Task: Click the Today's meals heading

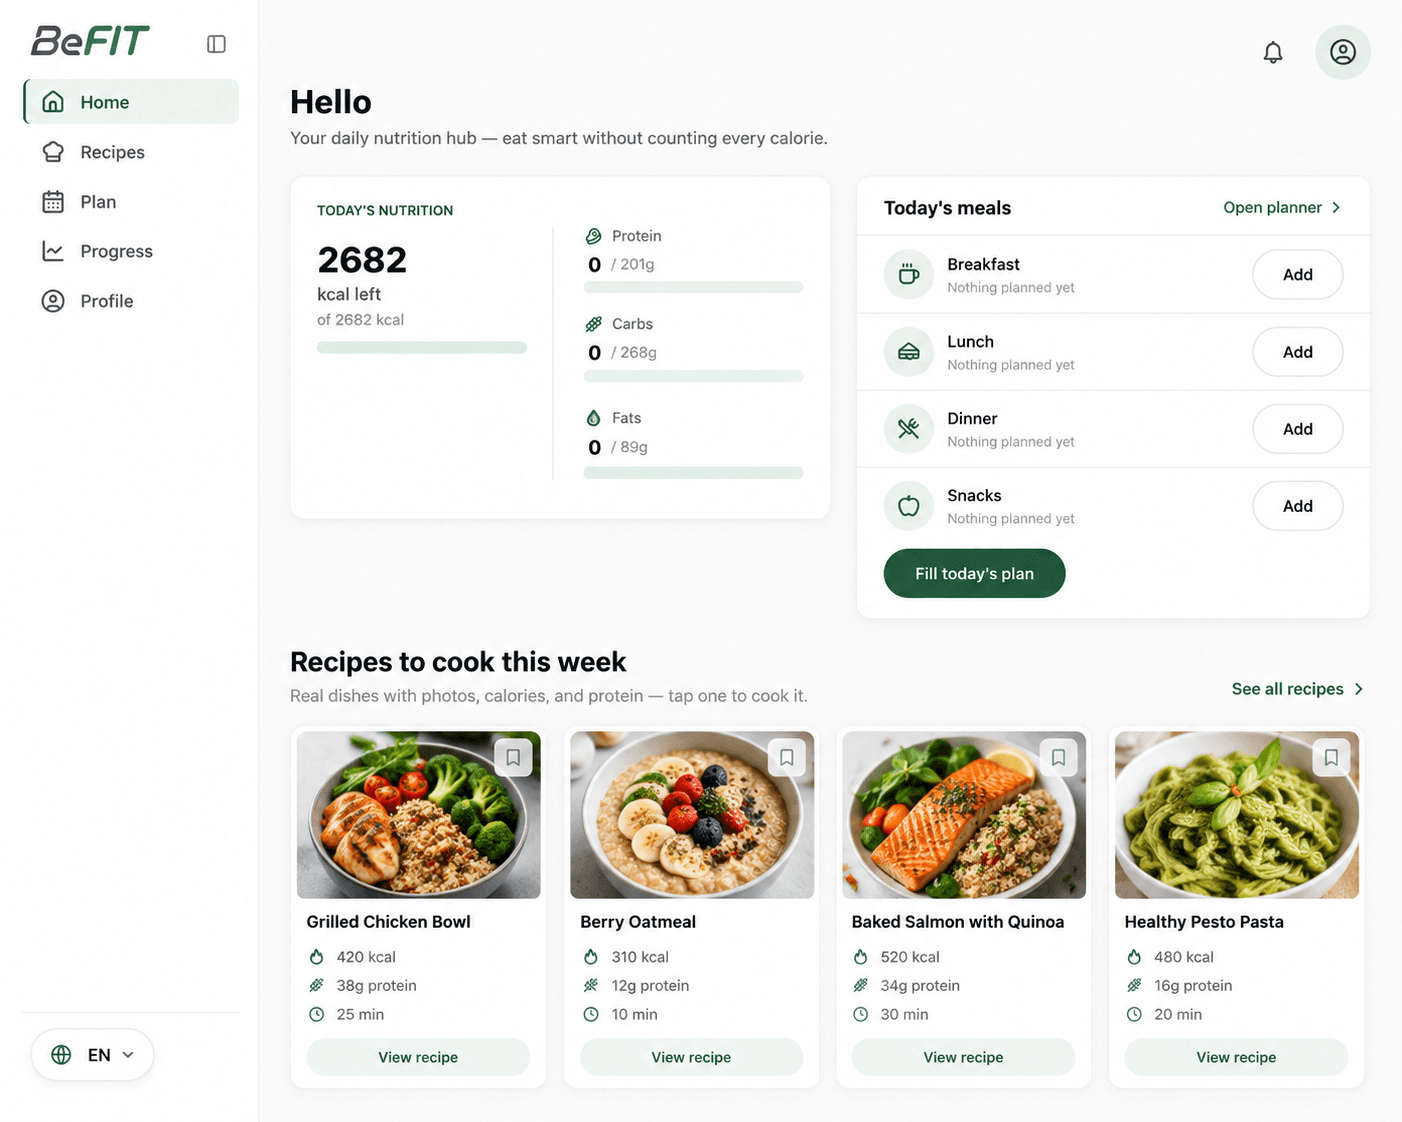Action: pos(947,208)
